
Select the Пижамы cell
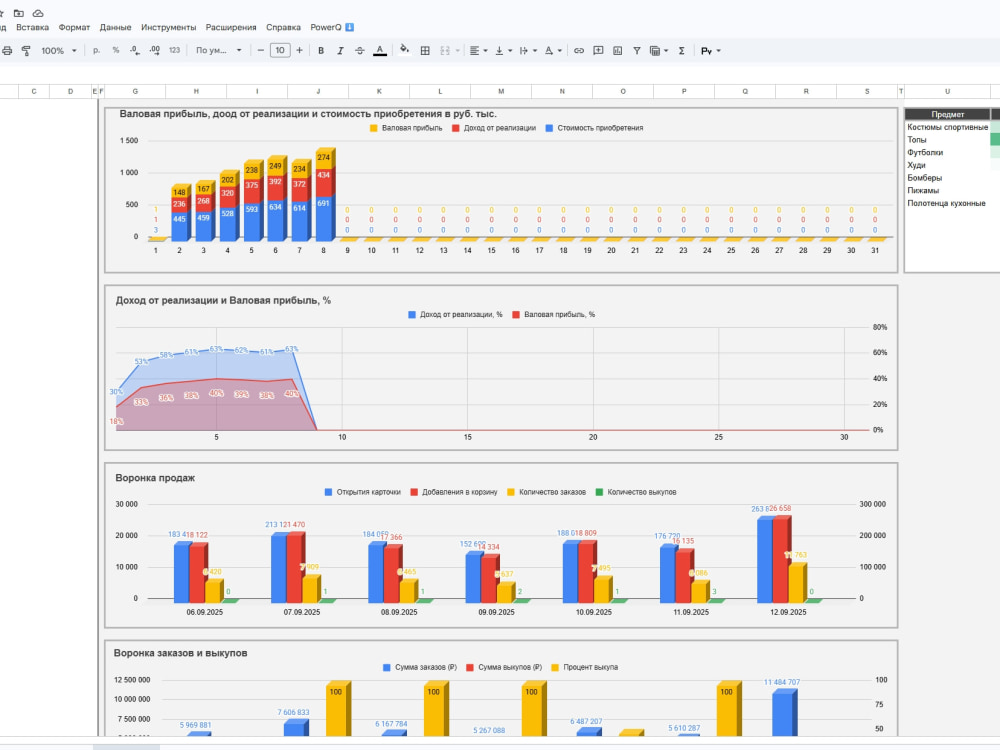pyautogui.click(x=947, y=191)
